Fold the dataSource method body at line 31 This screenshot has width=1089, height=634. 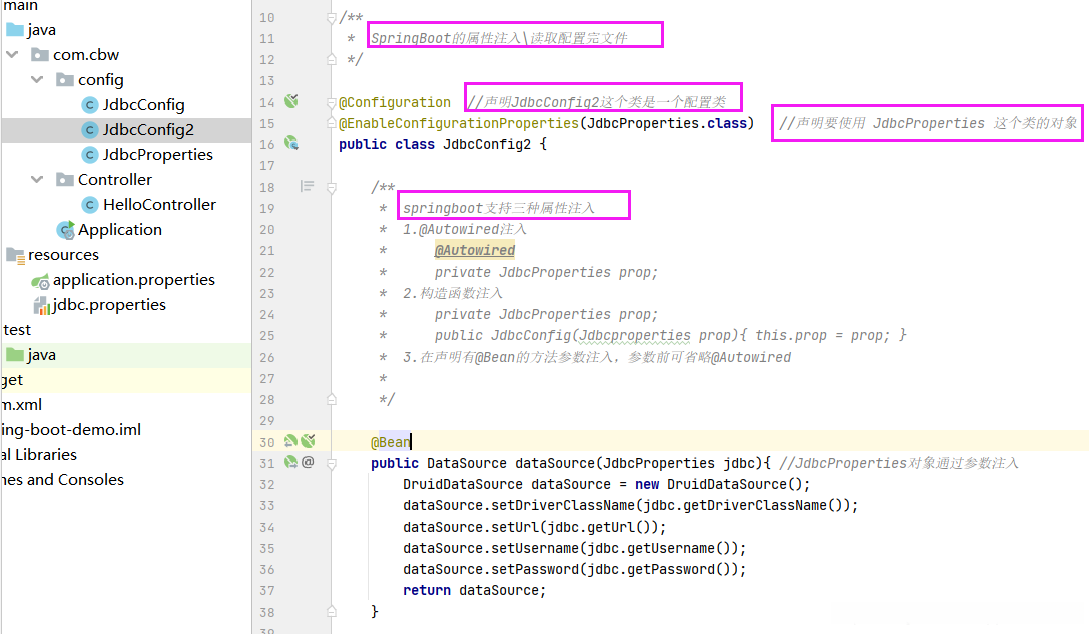coord(332,463)
